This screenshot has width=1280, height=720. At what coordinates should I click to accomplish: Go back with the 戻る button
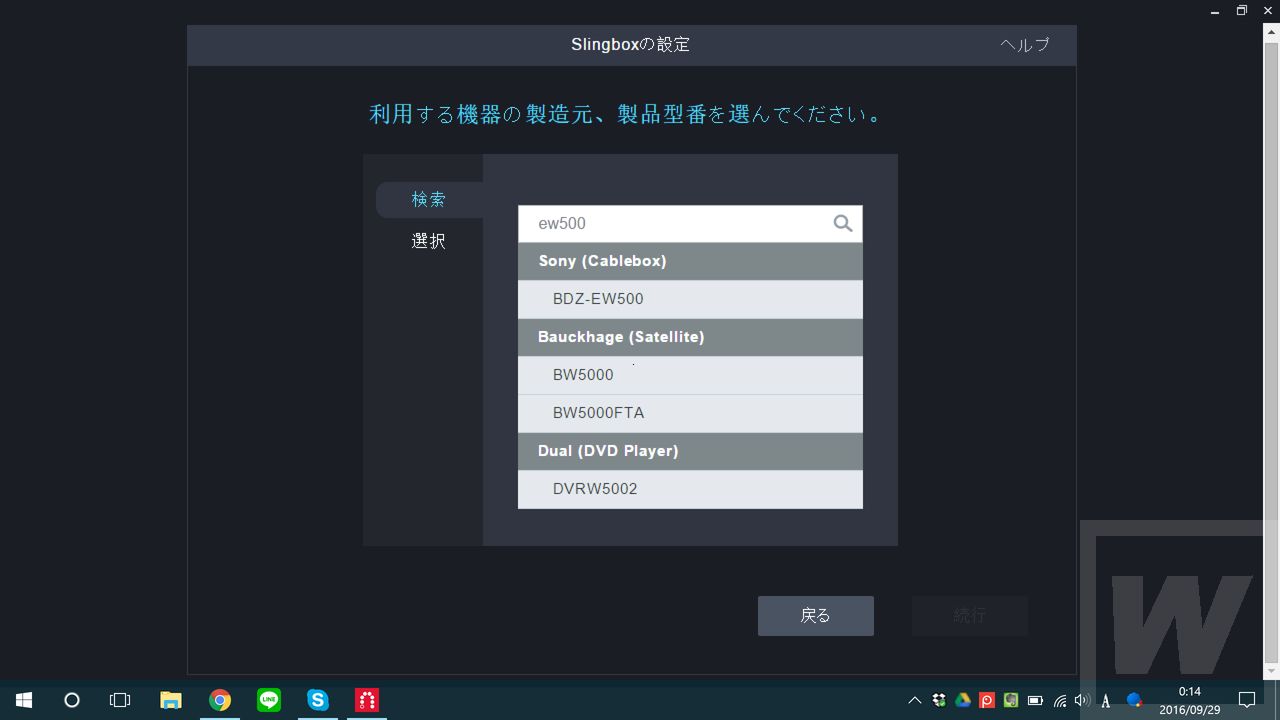pyautogui.click(x=816, y=616)
